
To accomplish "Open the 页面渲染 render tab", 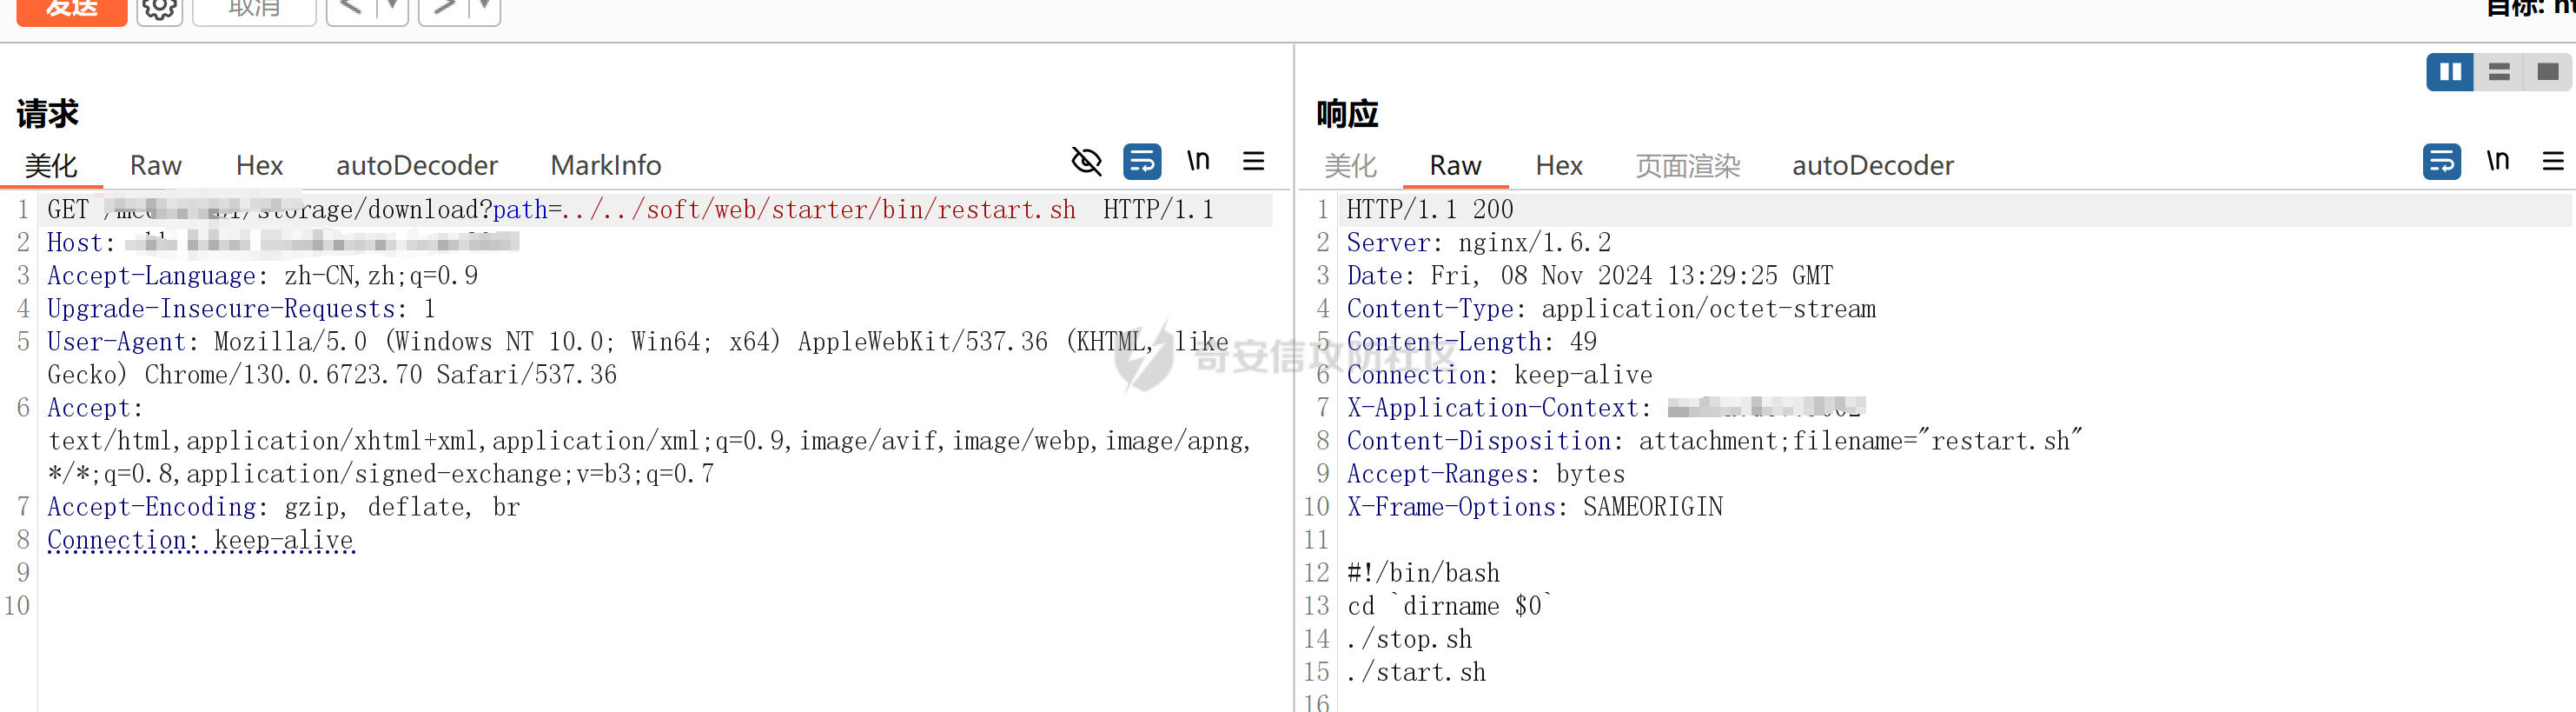I will pos(1688,165).
